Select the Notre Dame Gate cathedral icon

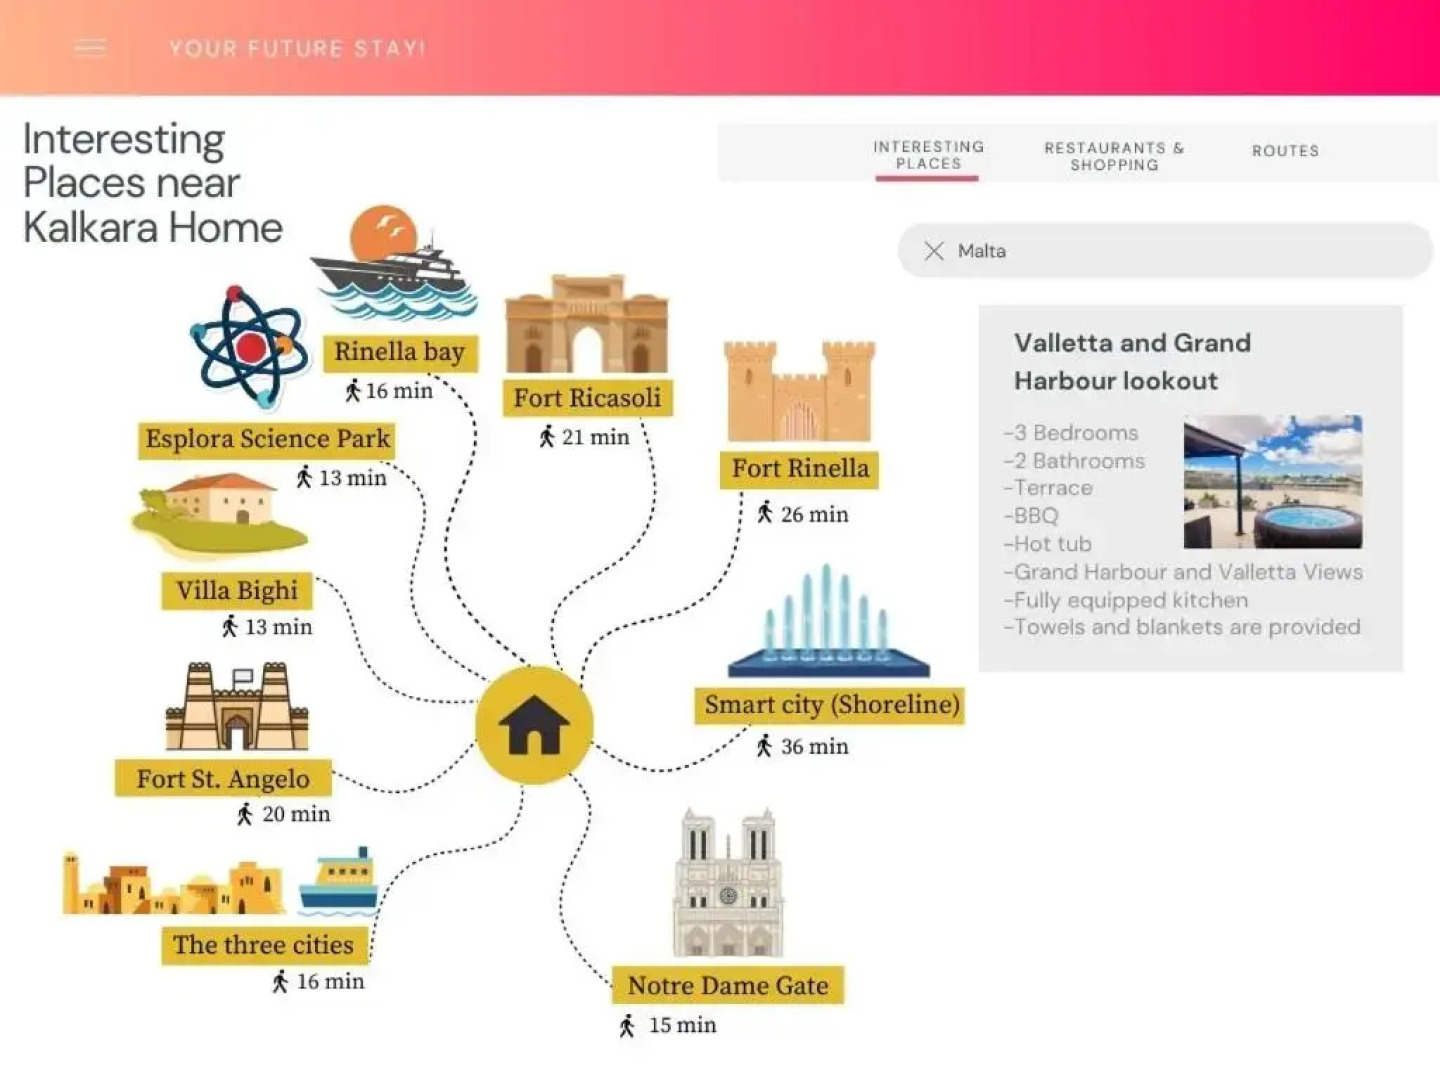[728, 884]
